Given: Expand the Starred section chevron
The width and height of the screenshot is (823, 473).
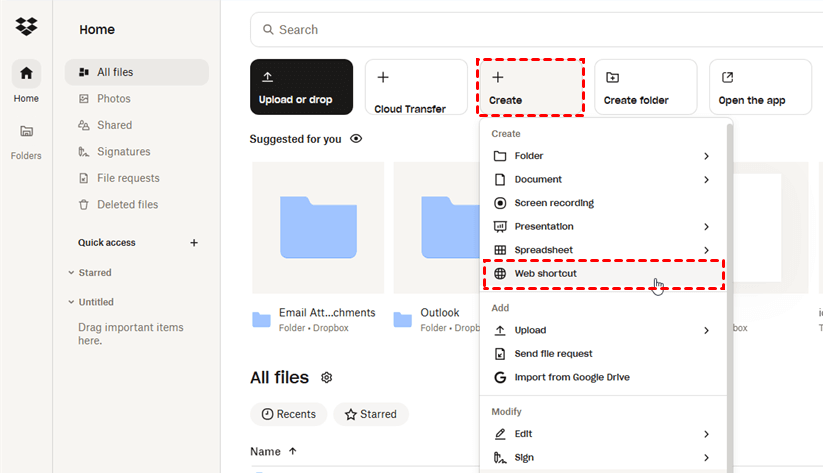Looking at the screenshot, I should pyautogui.click(x=71, y=273).
